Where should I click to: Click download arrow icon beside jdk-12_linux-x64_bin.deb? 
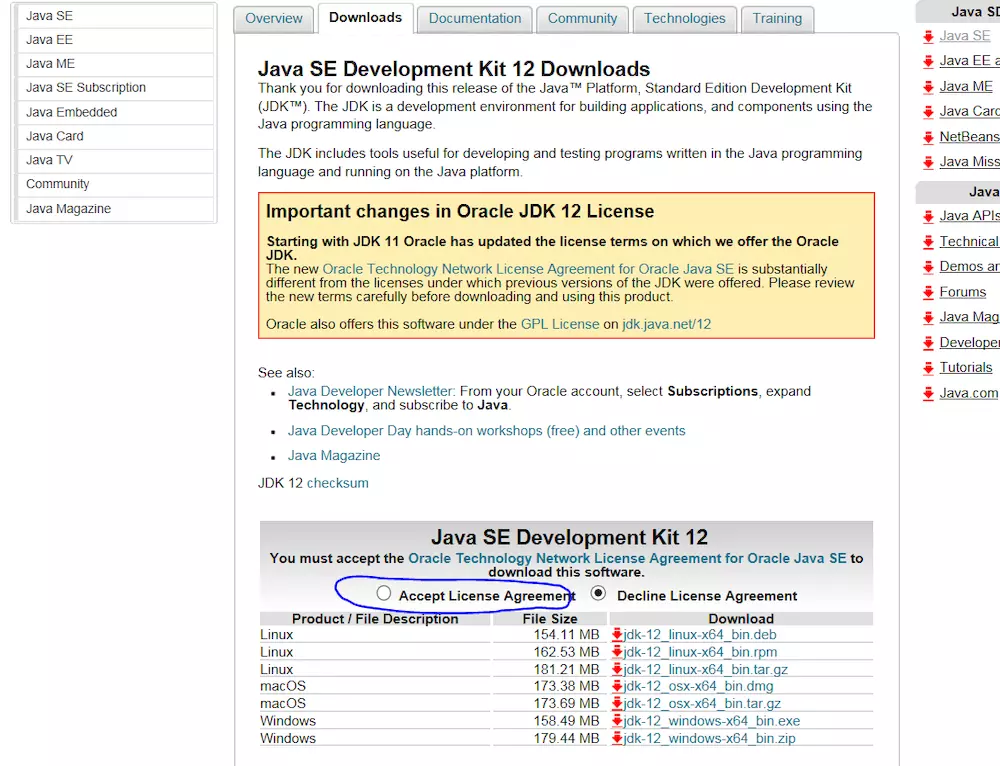point(617,634)
